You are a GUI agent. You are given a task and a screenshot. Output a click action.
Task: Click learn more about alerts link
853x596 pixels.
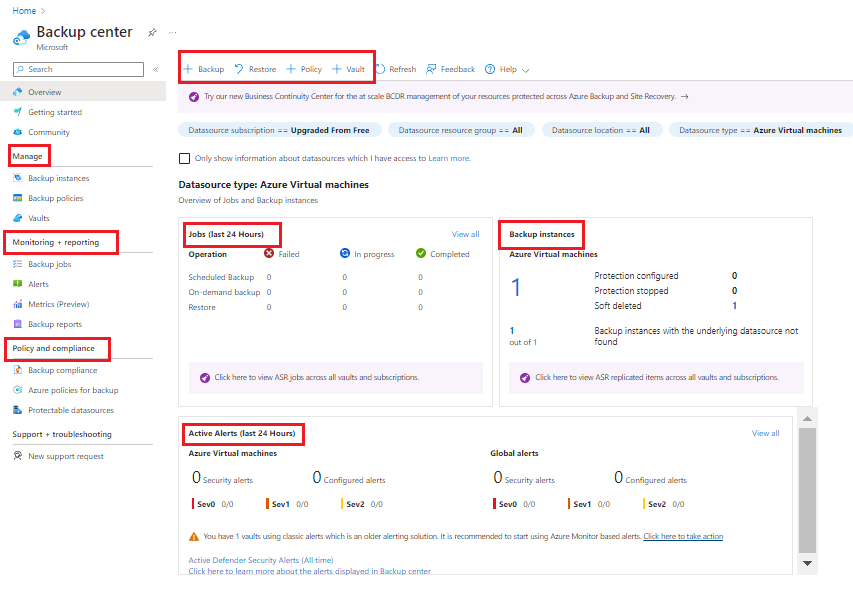[x=310, y=571]
